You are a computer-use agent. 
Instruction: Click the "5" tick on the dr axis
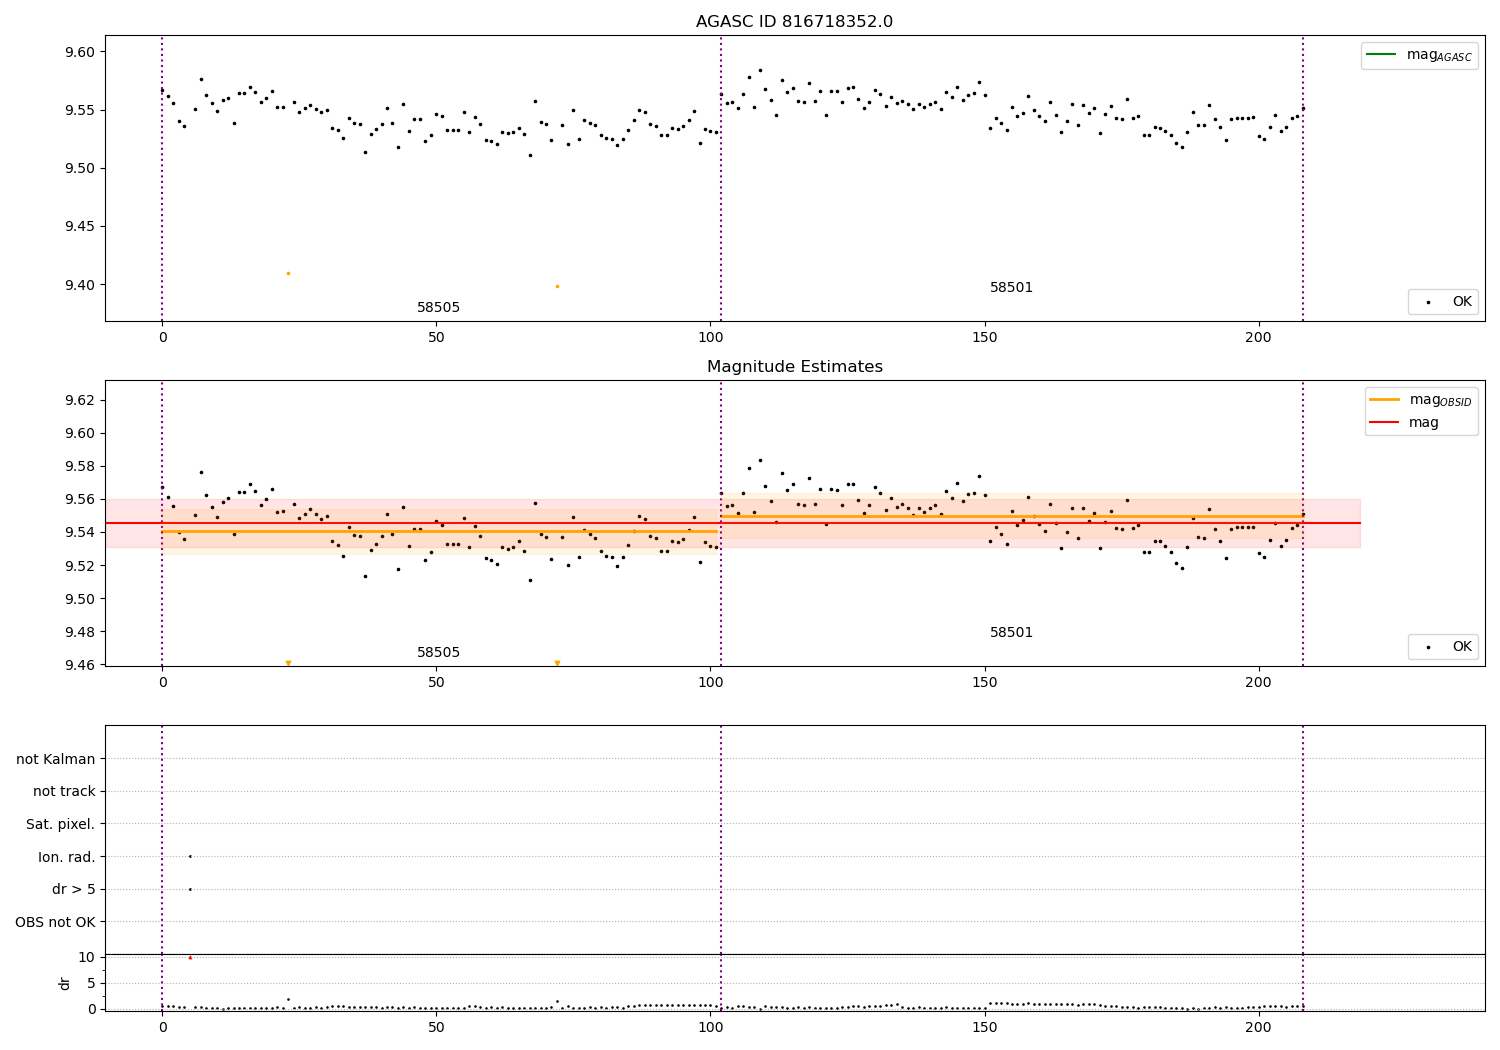(x=91, y=983)
